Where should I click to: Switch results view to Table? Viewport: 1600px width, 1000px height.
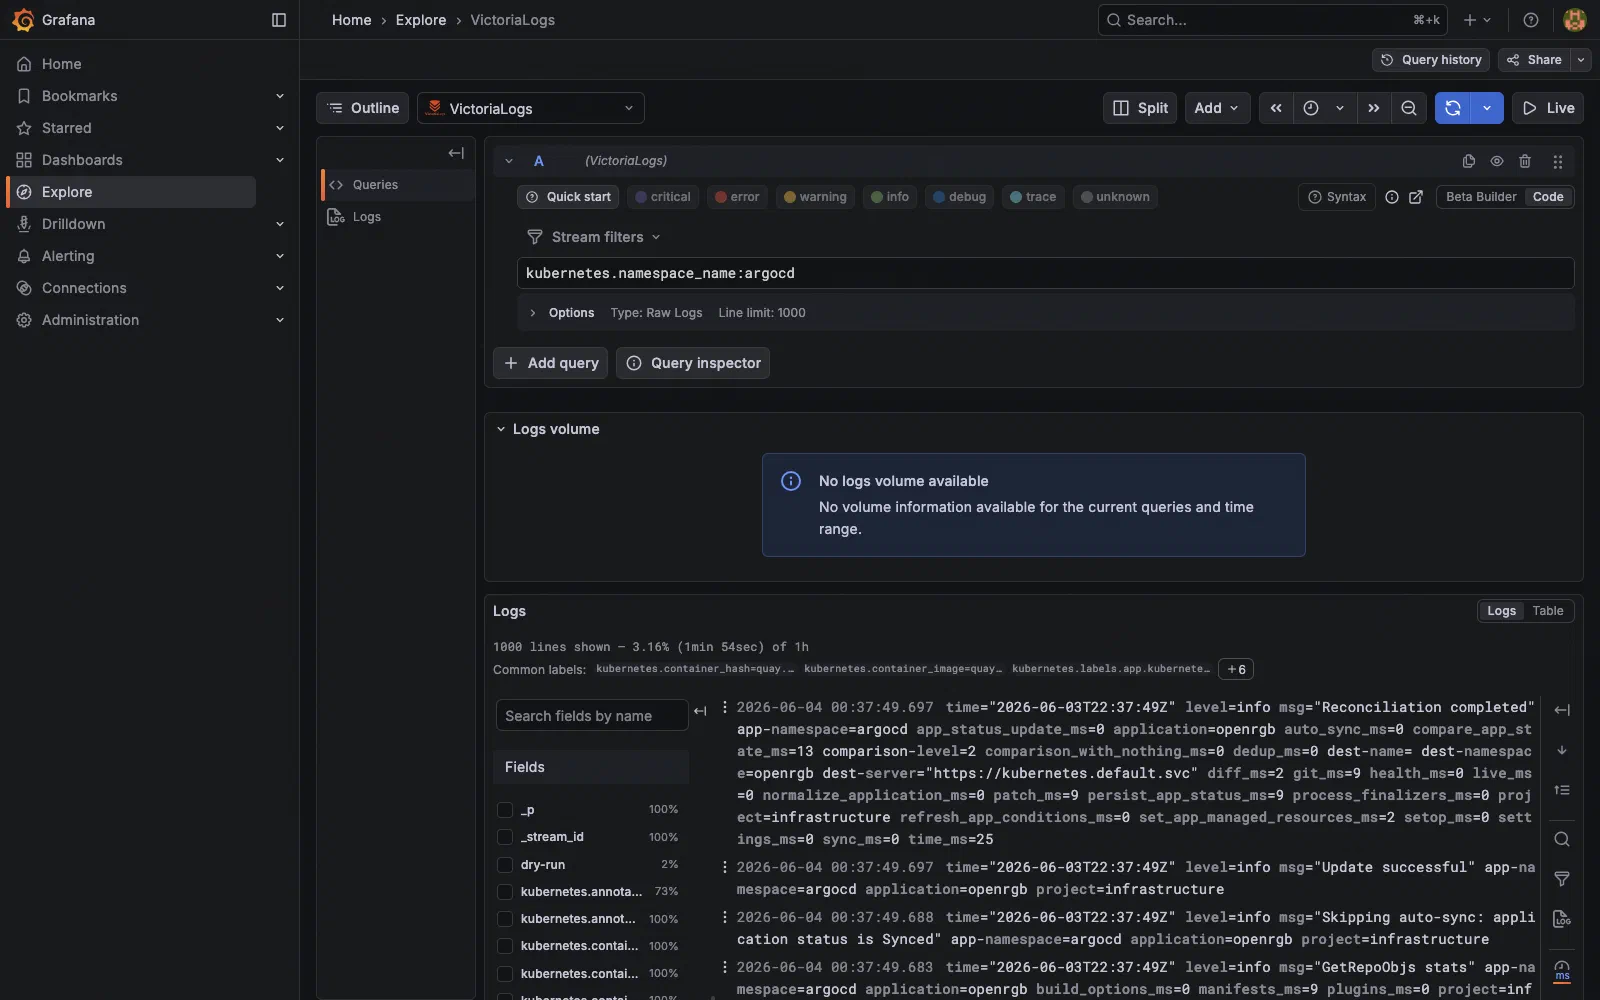coord(1547,611)
